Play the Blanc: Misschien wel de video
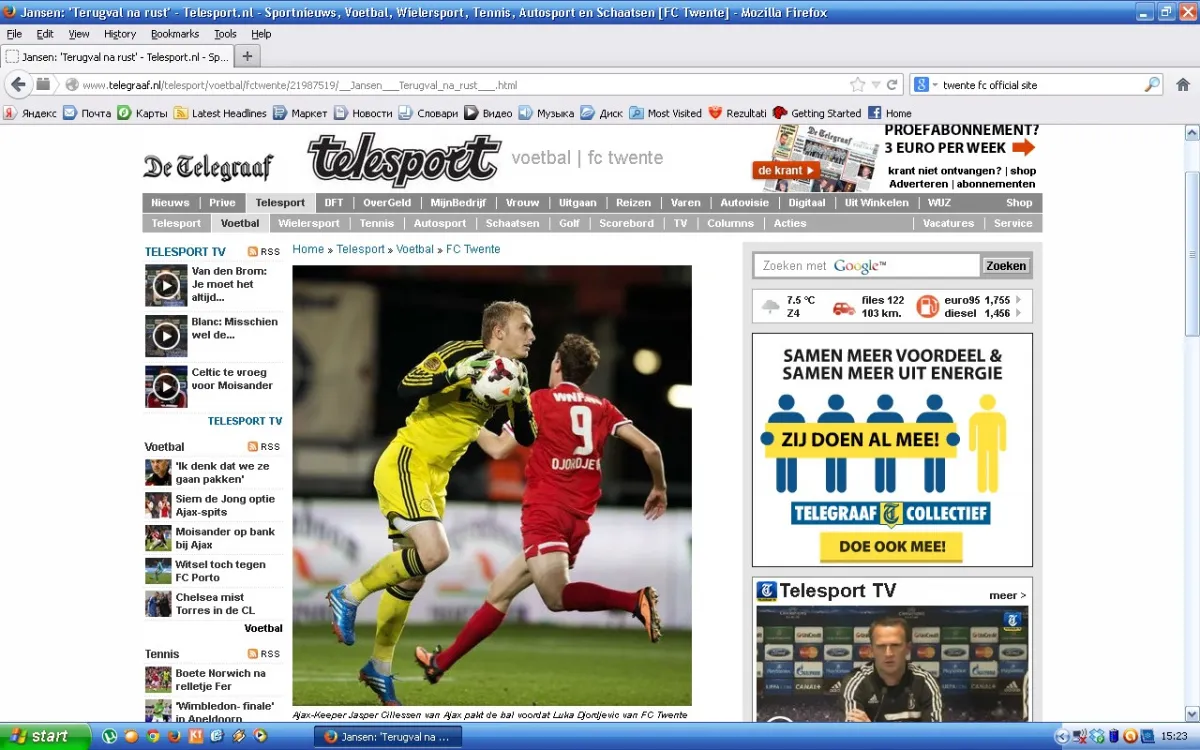1200x750 pixels. click(x=166, y=336)
